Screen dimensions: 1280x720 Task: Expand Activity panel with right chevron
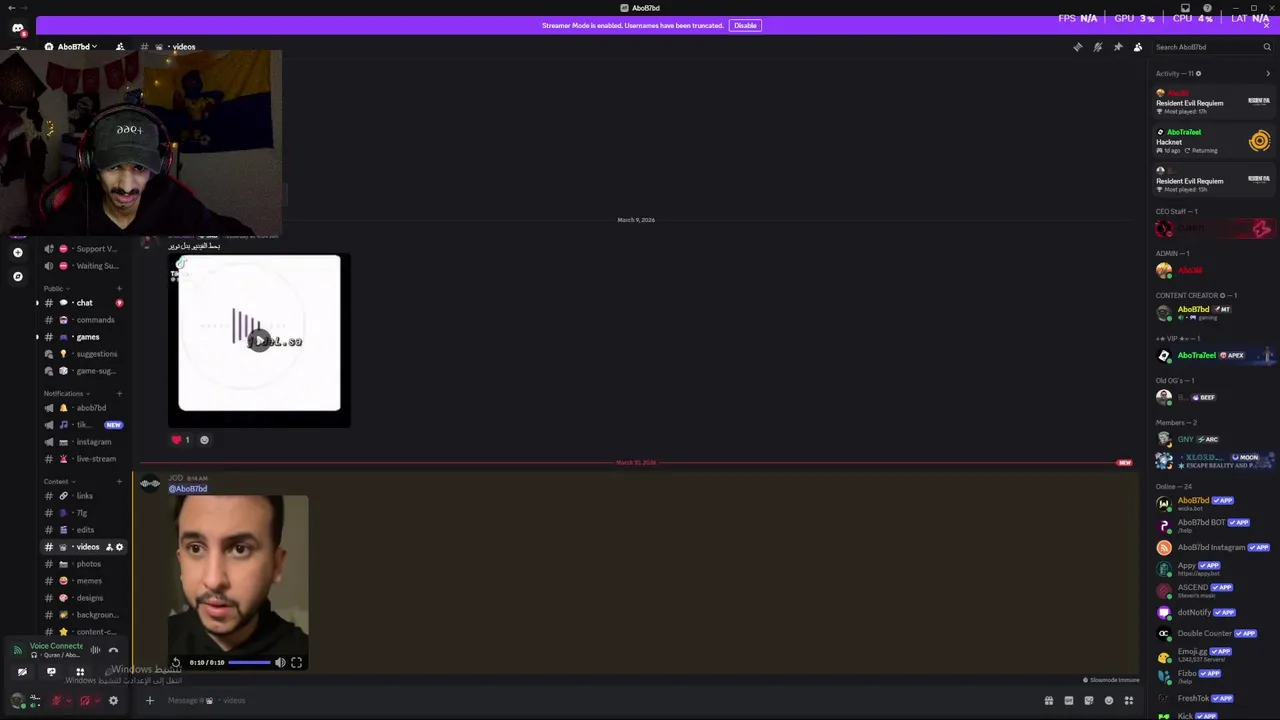[x=1268, y=73]
